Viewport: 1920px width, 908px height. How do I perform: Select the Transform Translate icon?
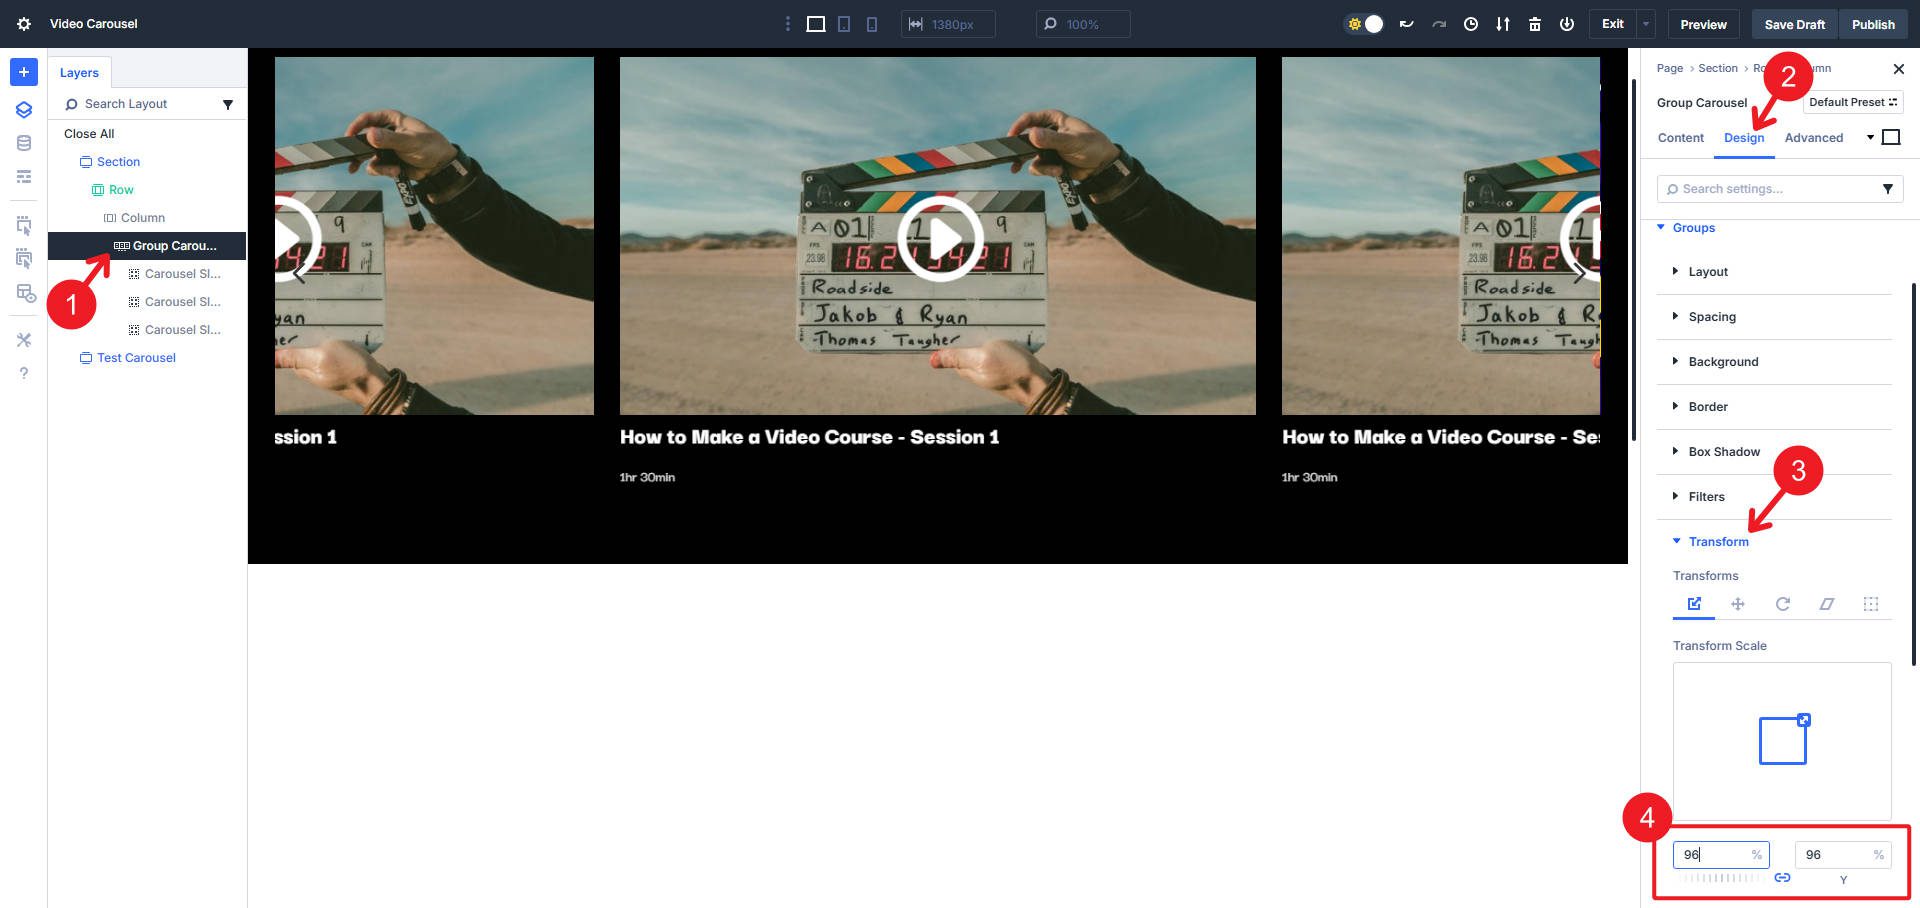coord(1738,604)
